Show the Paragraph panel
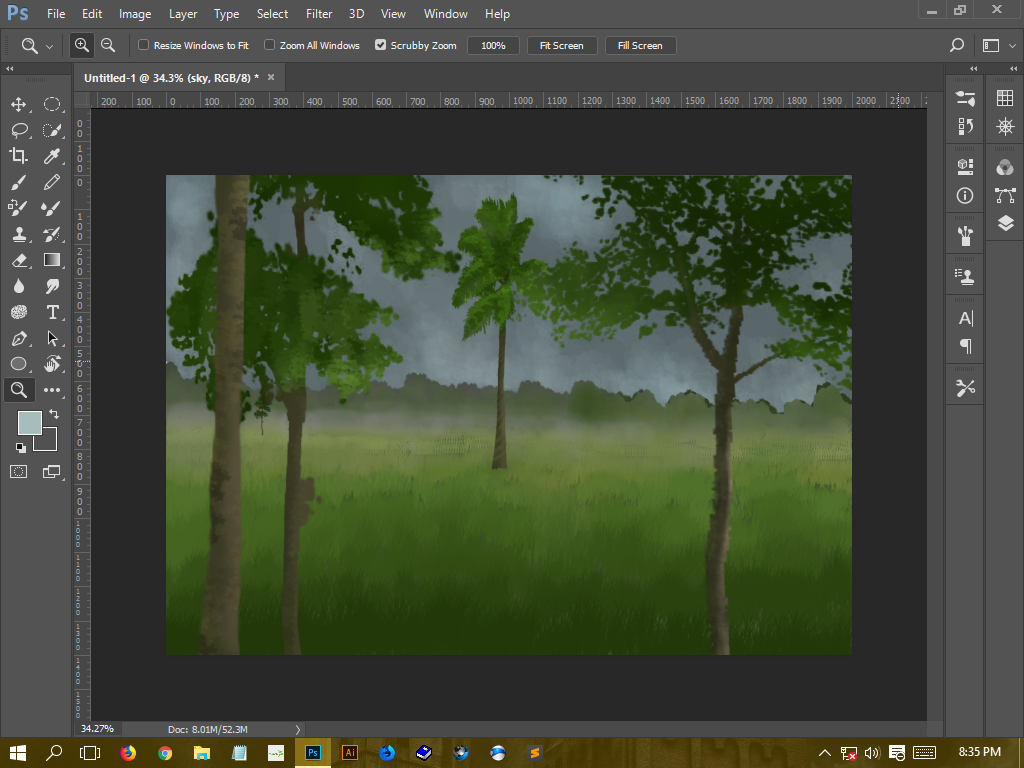This screenshot has width=1024, height=768. [x=965, y=345]
